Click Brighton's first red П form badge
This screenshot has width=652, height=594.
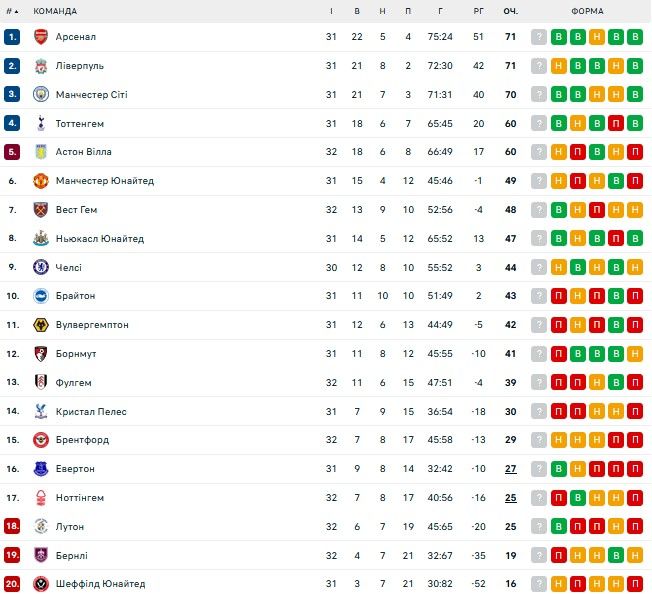coord(559,296)
